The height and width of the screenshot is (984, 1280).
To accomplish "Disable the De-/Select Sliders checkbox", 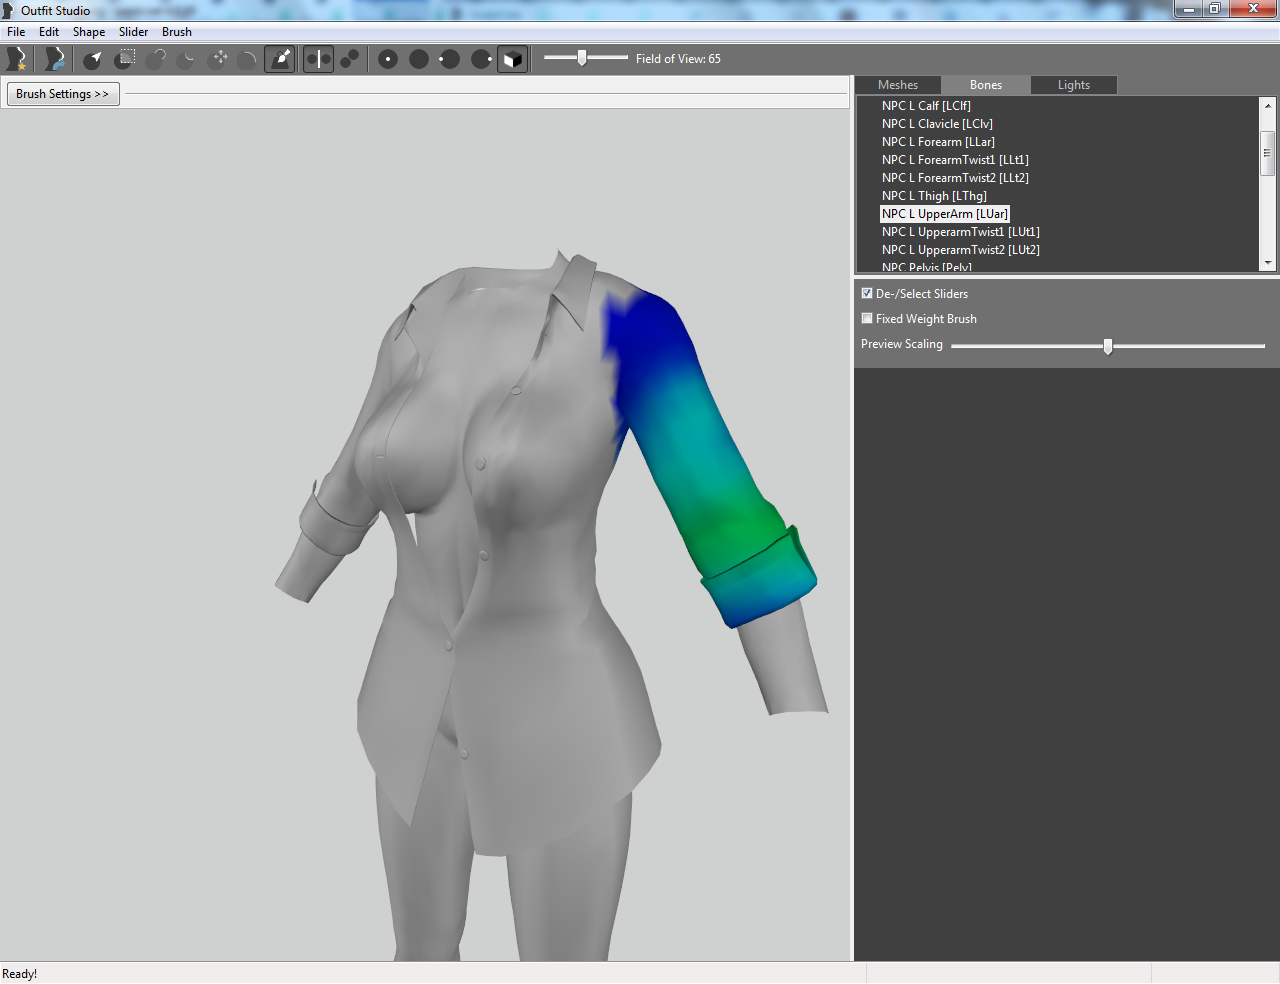I will click(x=867, y=293).
